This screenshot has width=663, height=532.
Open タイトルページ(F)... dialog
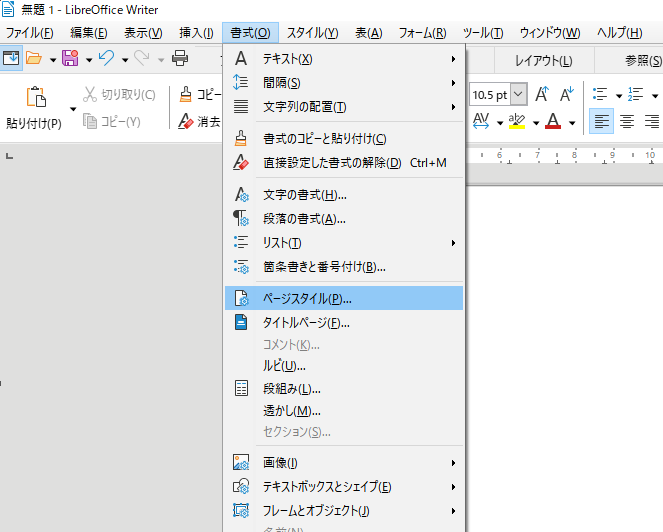pyautogui.click(x=344, y=323)
